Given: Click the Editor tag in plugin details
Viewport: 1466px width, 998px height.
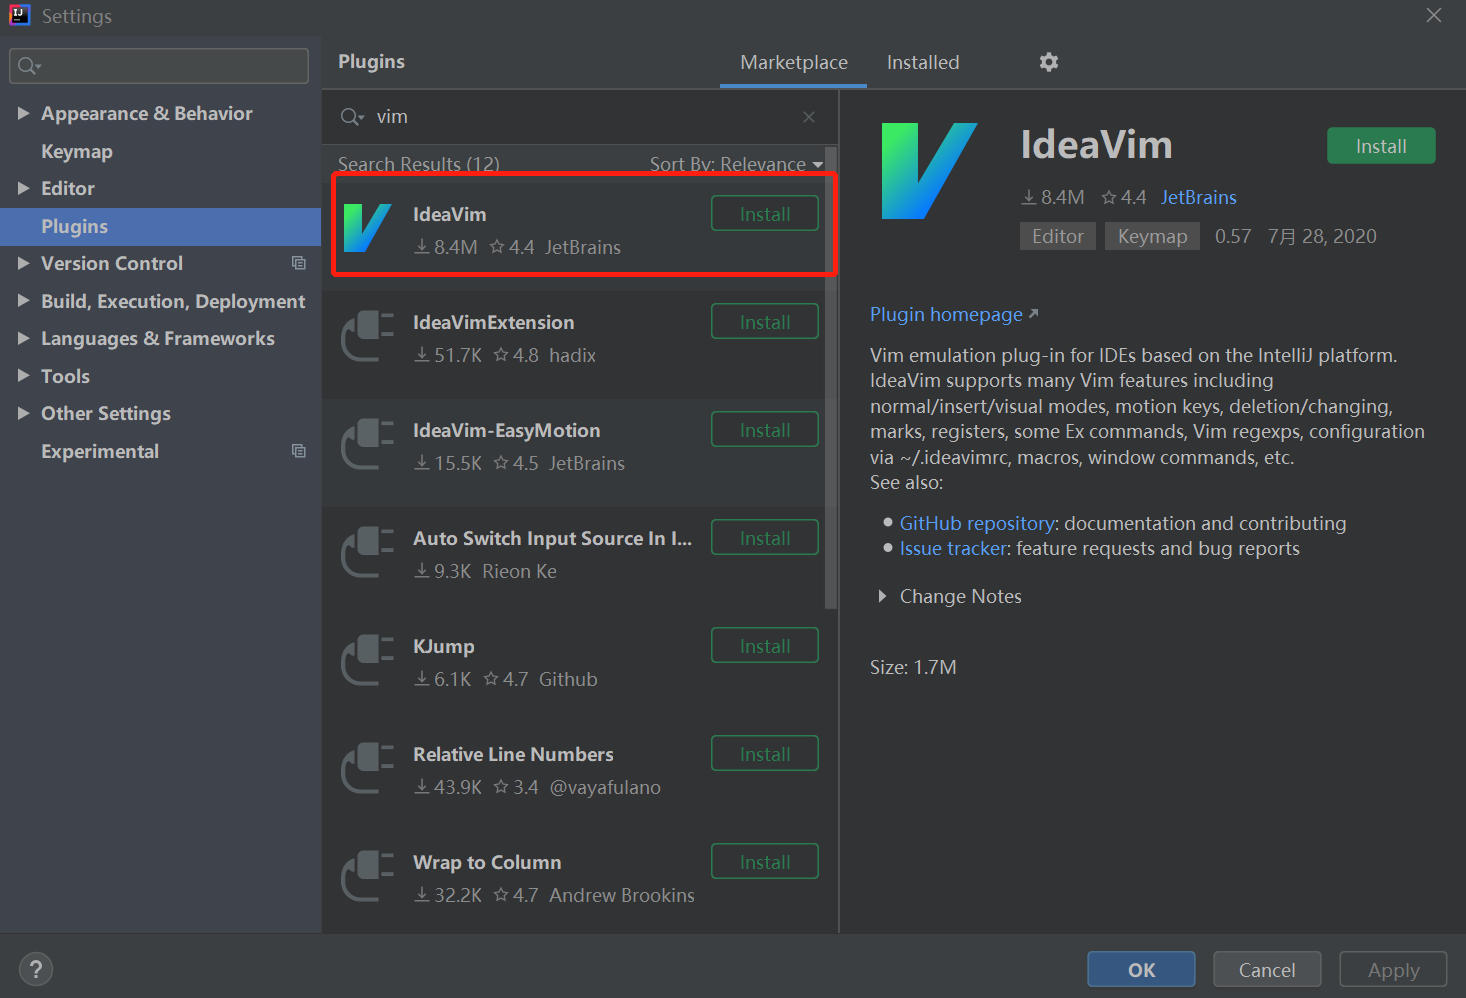Looking at the screenshot, I should point(1058,236).
